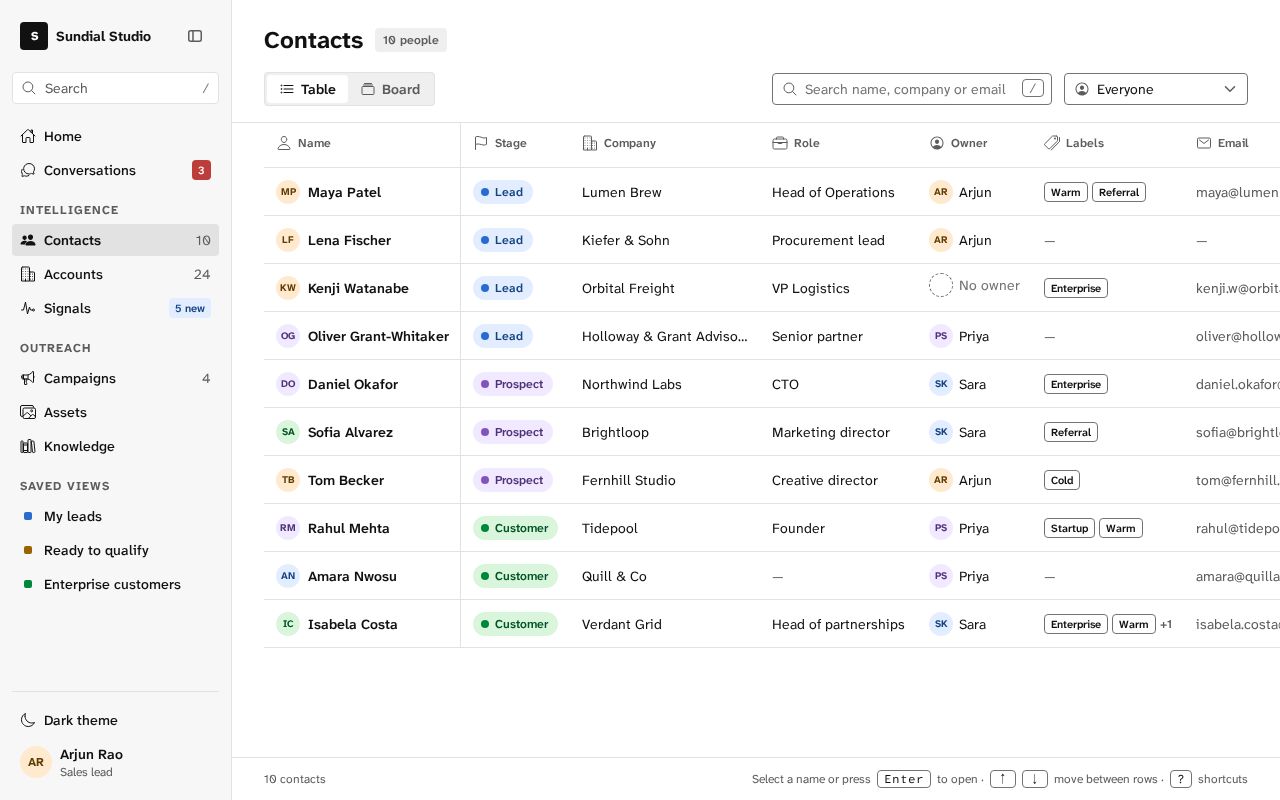Open Campaigns in the sidebar
Image resolution: width=1280 pixels, height=800 pixels.
(x=115, y=378)
